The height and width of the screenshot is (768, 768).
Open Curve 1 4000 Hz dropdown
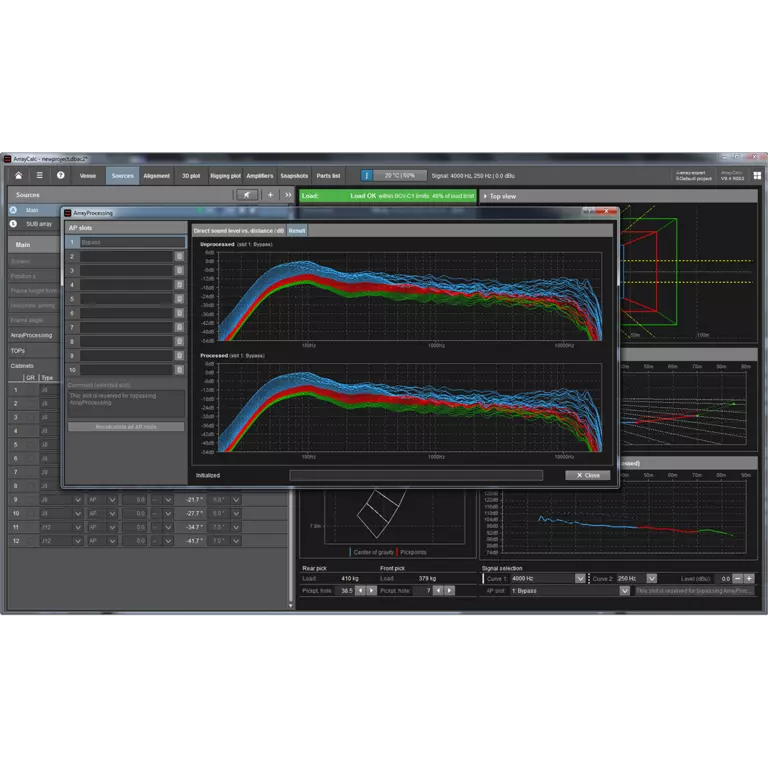point(580,578)
